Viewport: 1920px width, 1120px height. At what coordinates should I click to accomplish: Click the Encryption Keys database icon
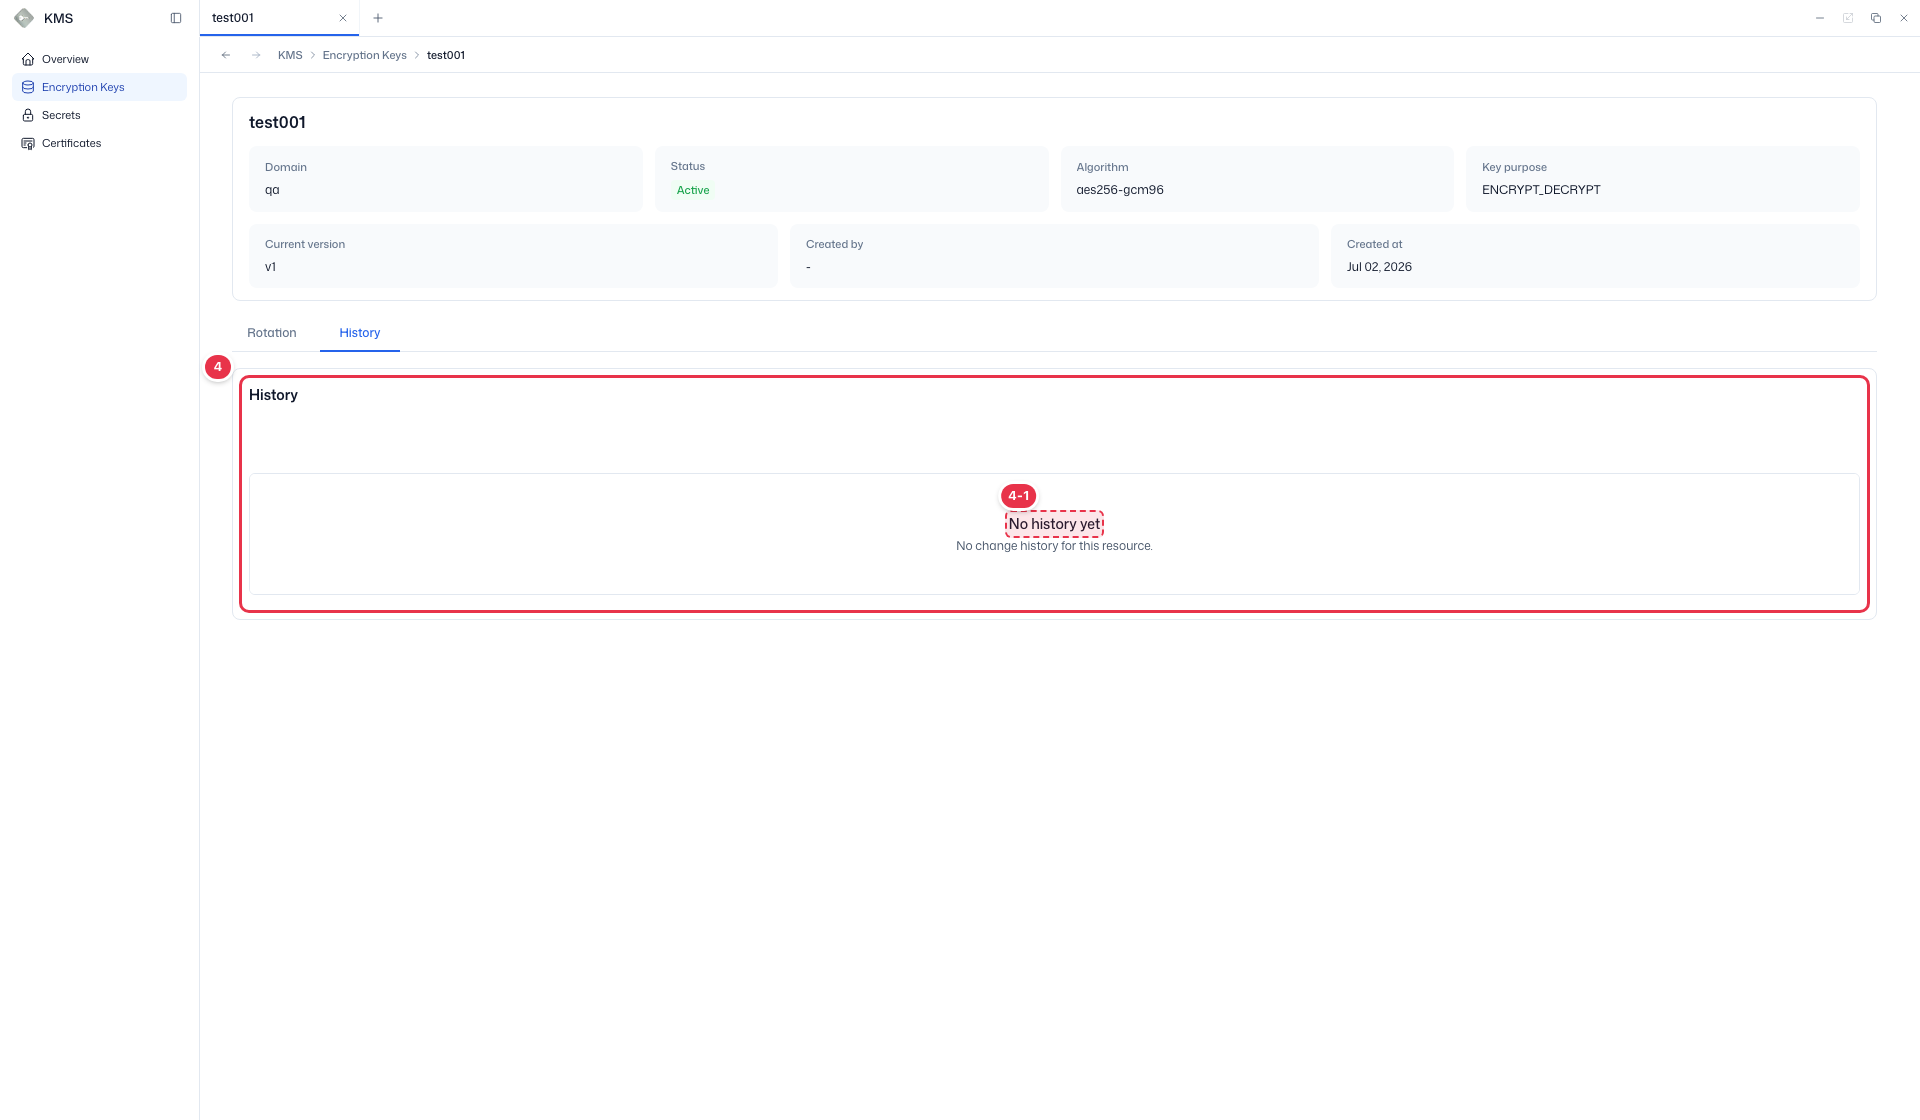(x=28, y=87)
